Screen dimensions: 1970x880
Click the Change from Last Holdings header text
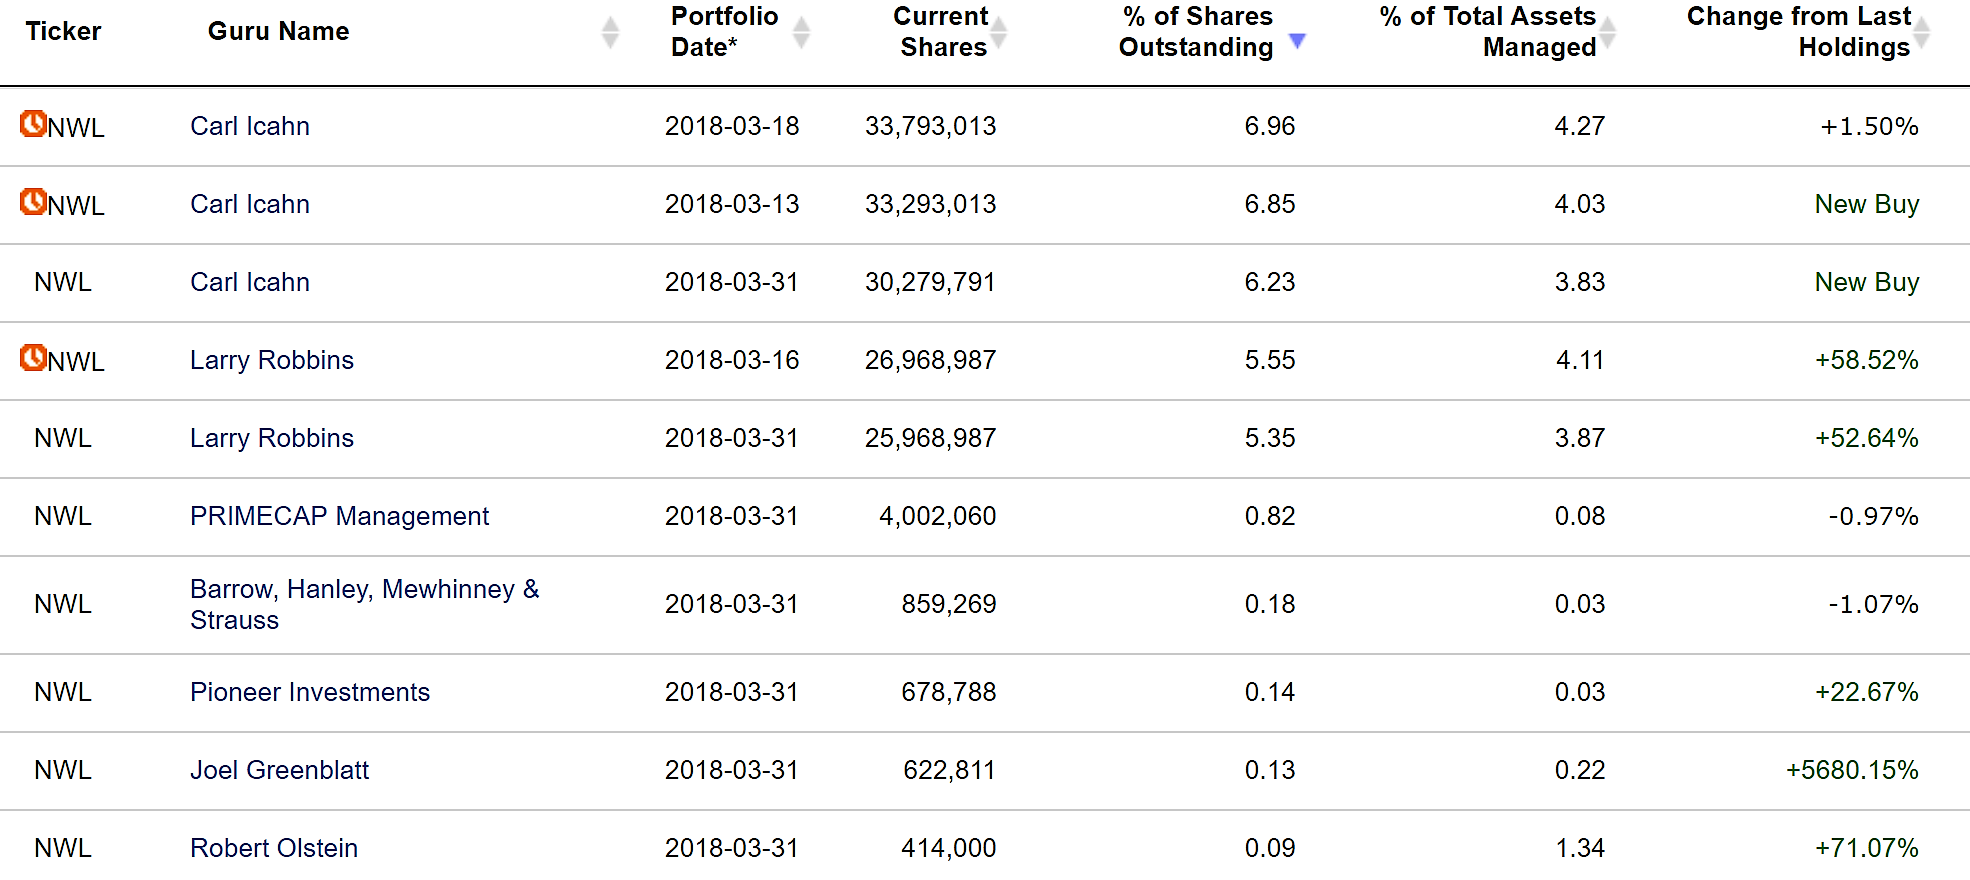(x=1799, y=31)
